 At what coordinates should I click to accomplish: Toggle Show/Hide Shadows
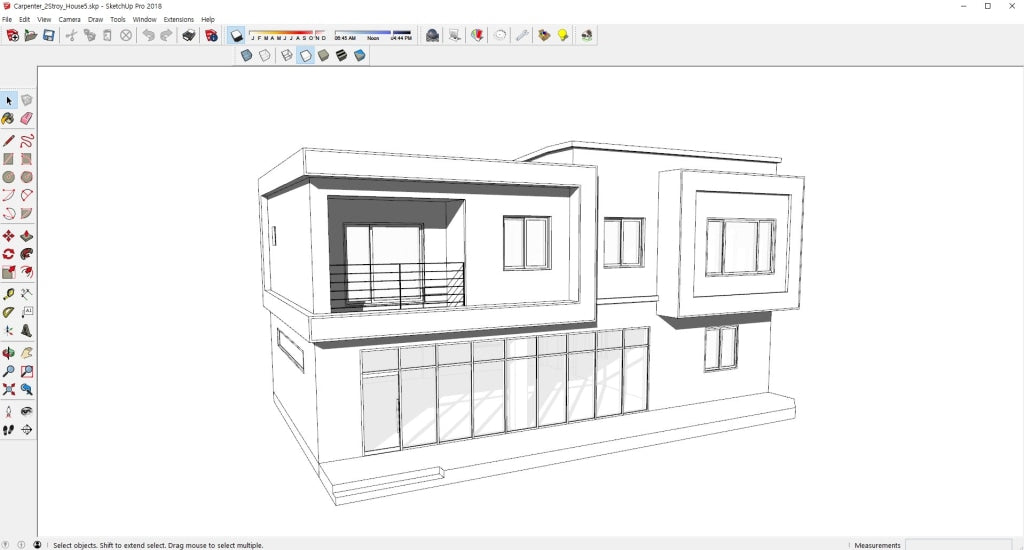click(x=236, y=35)
